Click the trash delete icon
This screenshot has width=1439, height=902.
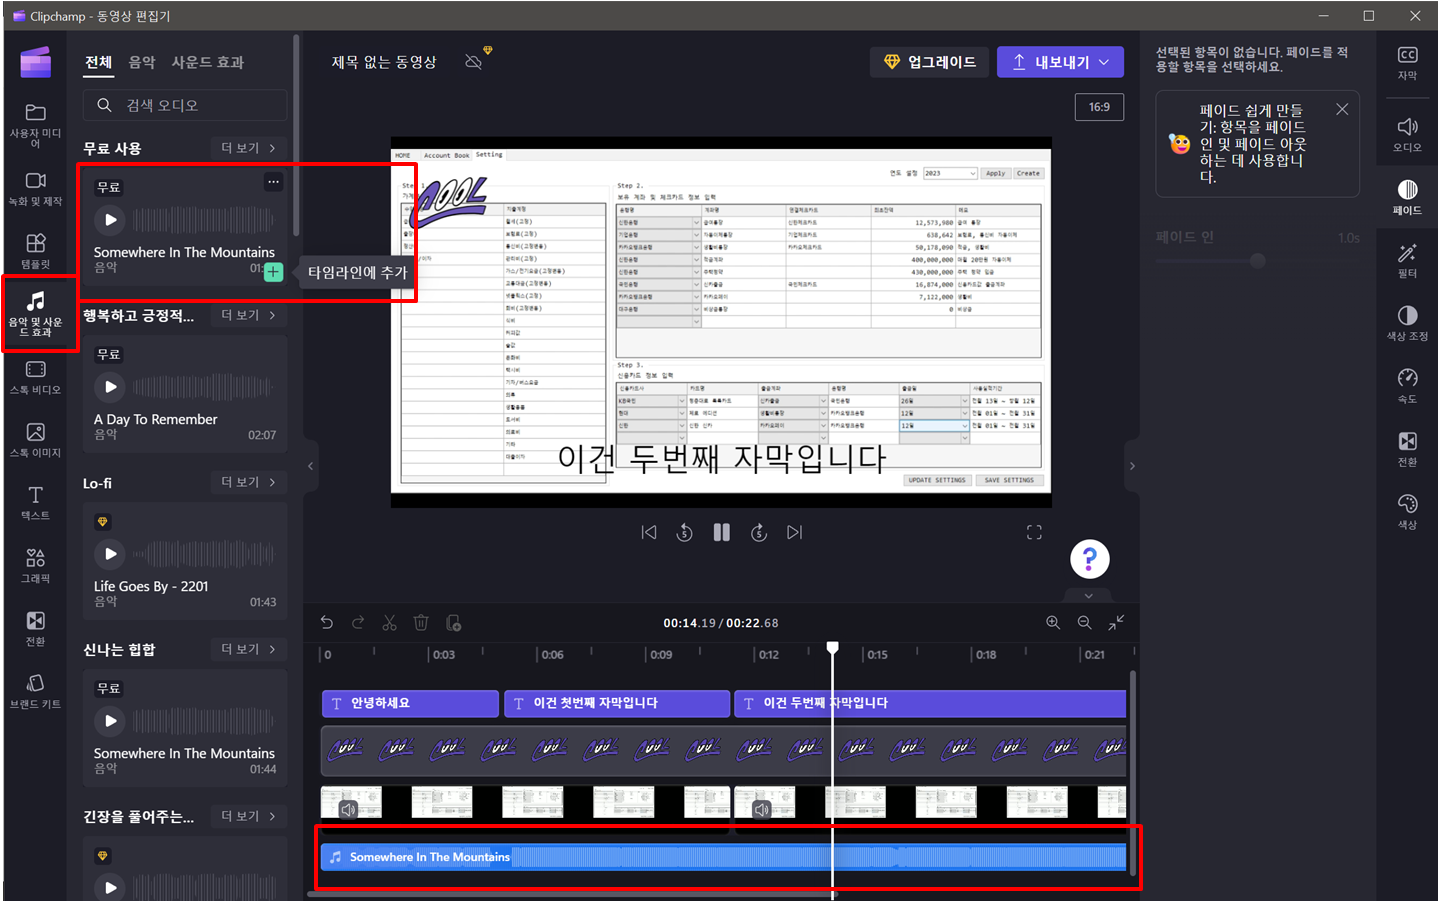(x=421, y=622)
